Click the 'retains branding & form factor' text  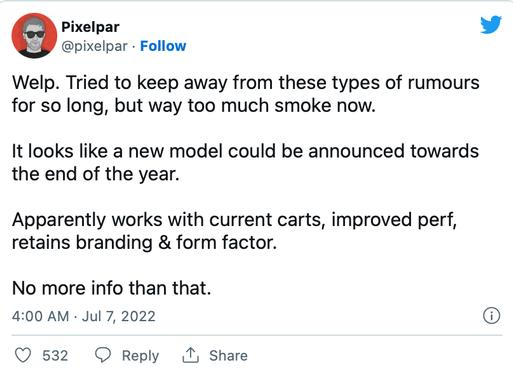tap(144, 242)
